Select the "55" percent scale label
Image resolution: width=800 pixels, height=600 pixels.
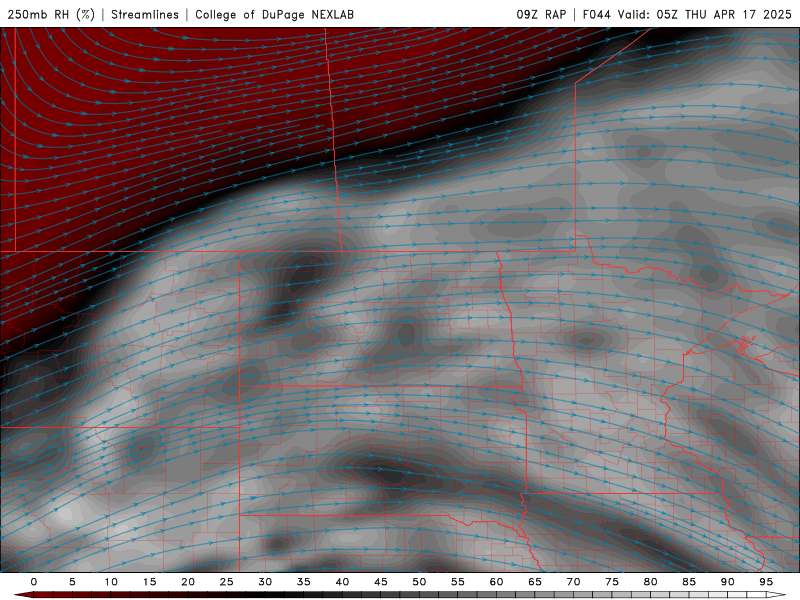click(458, 582)
